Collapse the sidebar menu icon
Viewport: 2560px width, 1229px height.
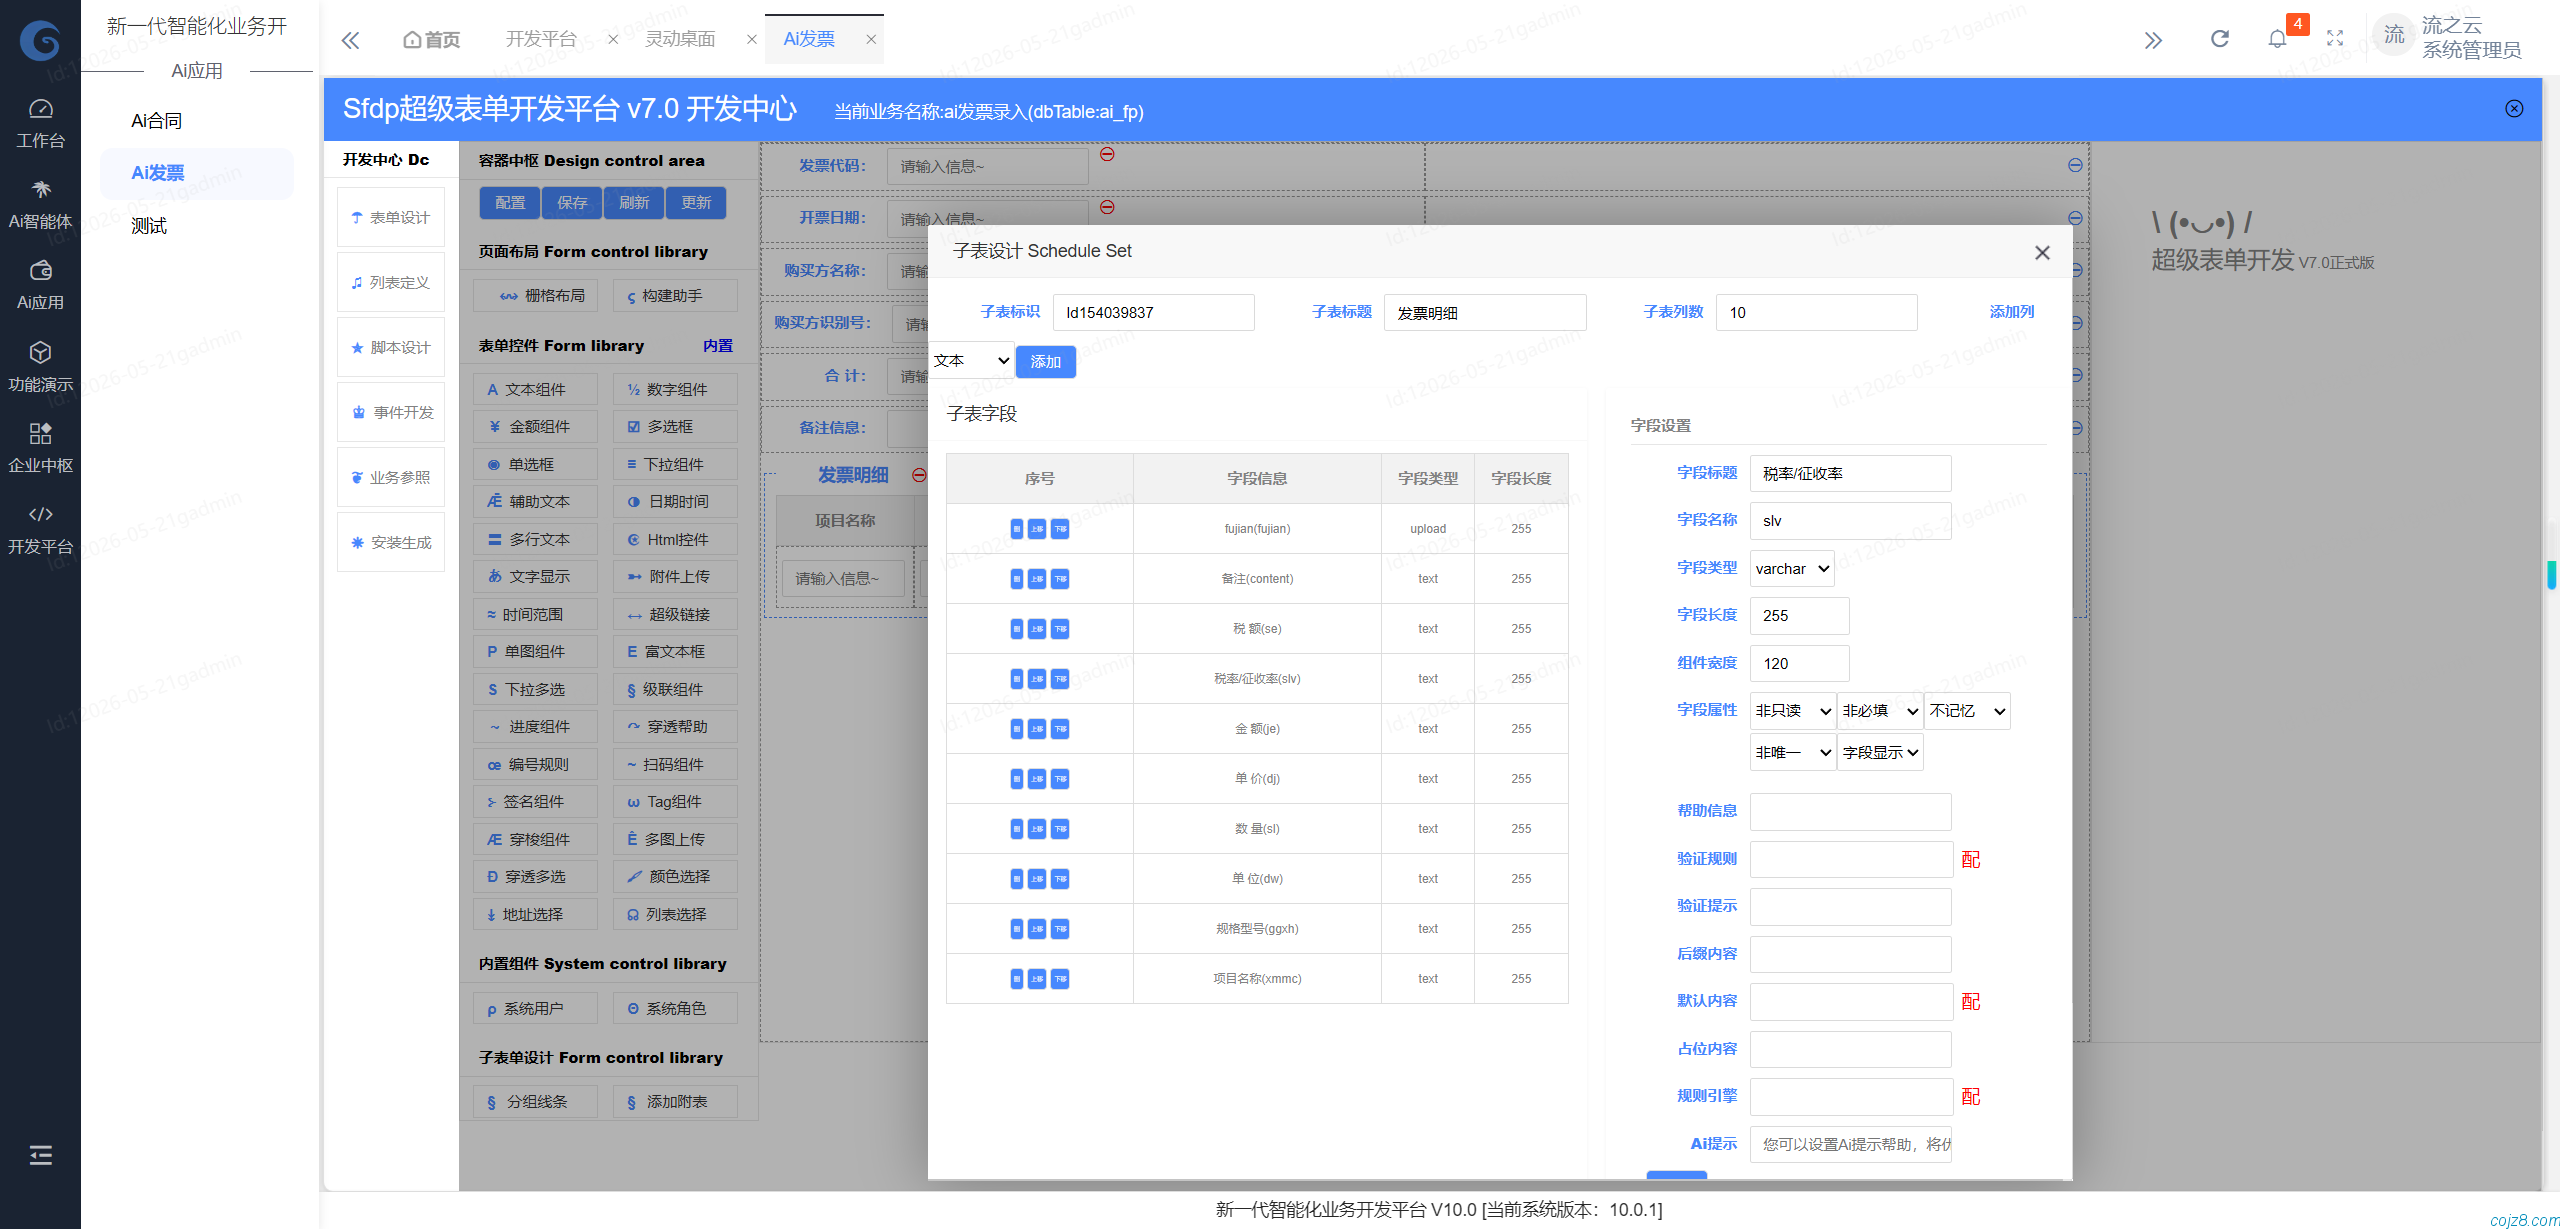click(41, 1155)
